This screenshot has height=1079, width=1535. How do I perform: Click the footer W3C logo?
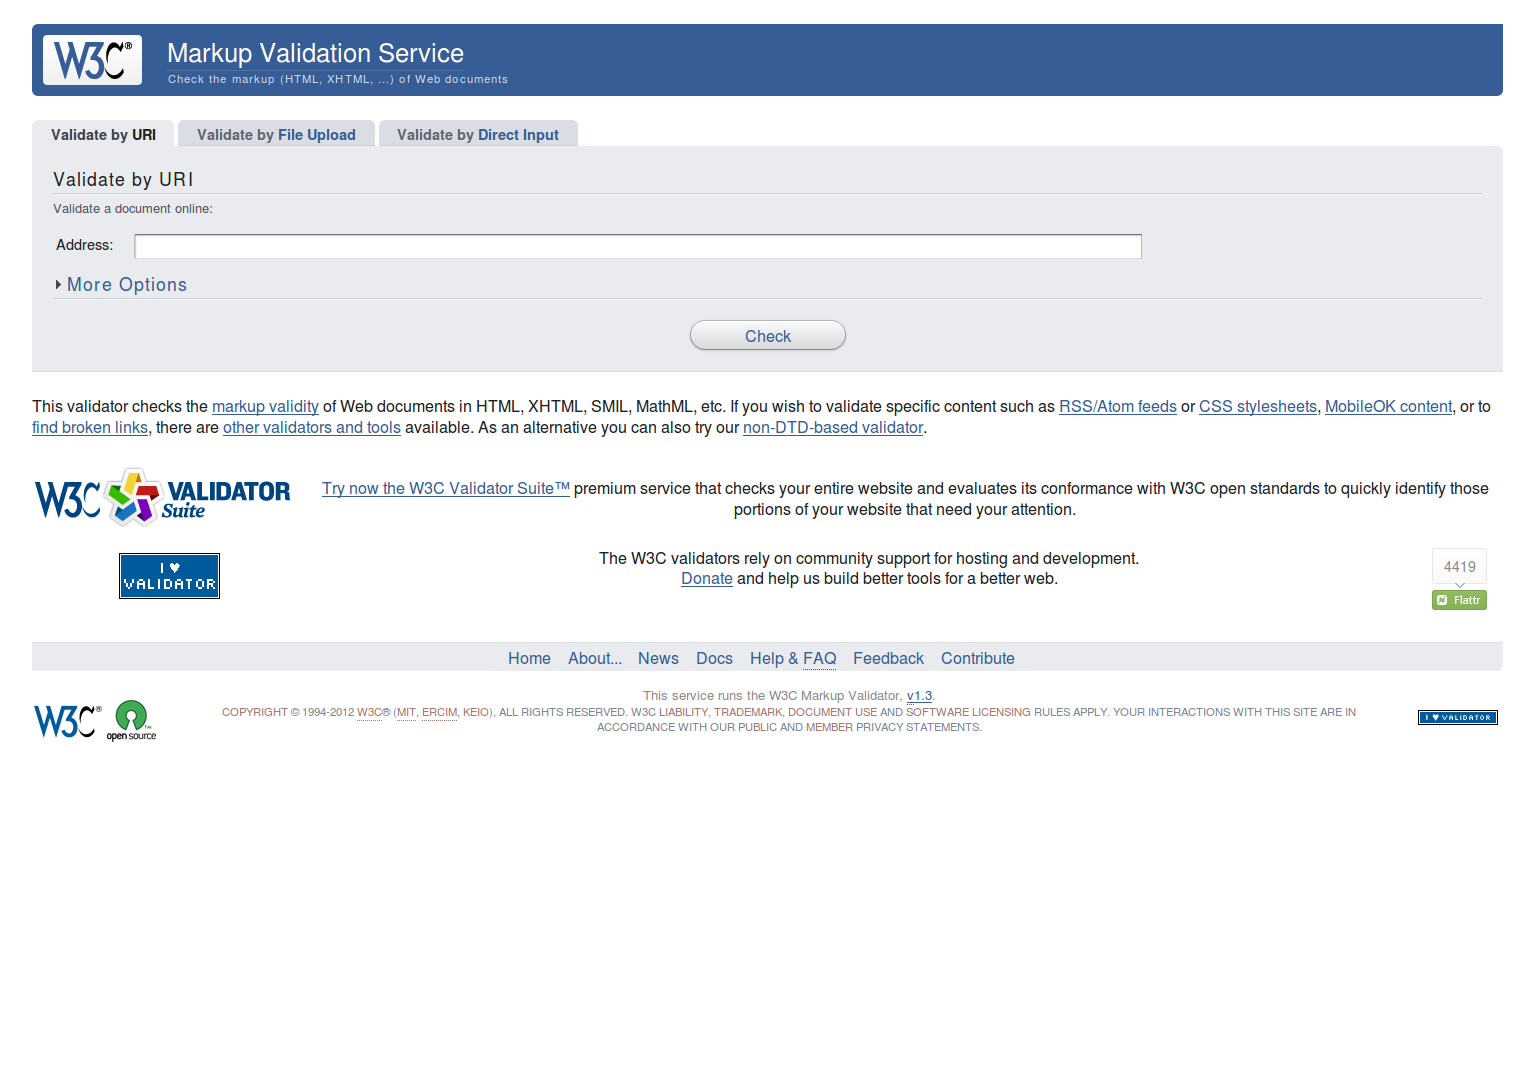[x=67, y=720]
